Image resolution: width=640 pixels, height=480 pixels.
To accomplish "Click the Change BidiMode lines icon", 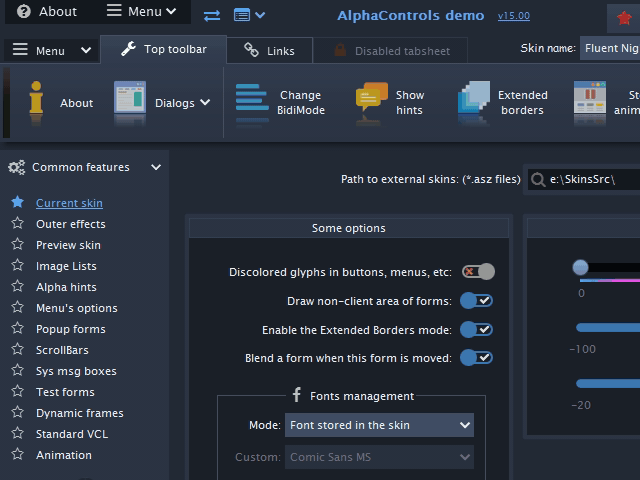I will pos(252,97).
